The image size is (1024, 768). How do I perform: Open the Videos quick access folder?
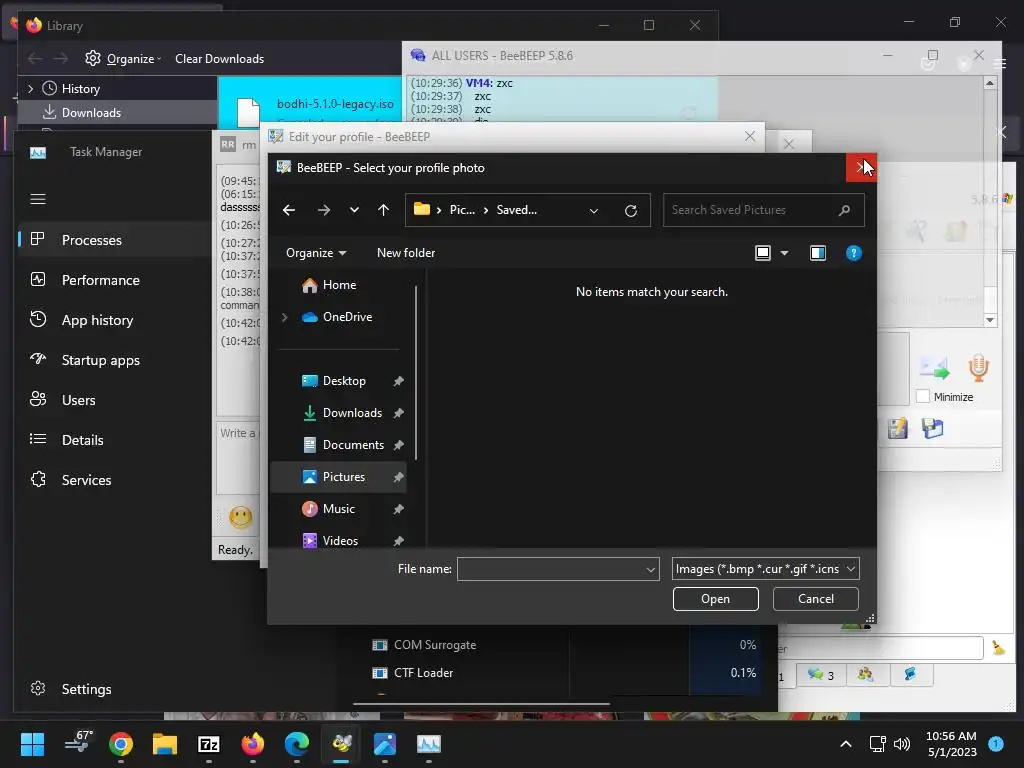(x=330, y=541)
